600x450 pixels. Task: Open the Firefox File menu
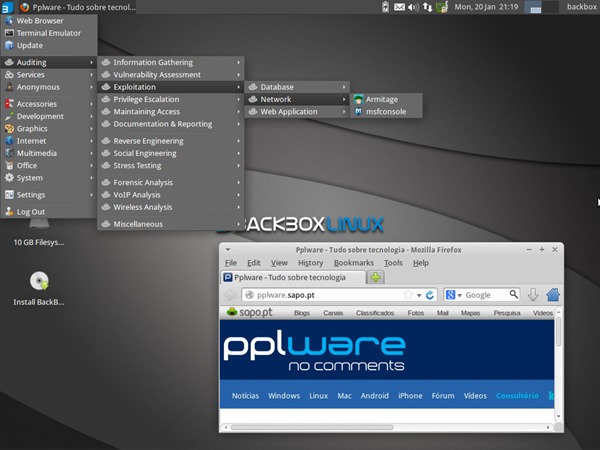tap(231, 263)
